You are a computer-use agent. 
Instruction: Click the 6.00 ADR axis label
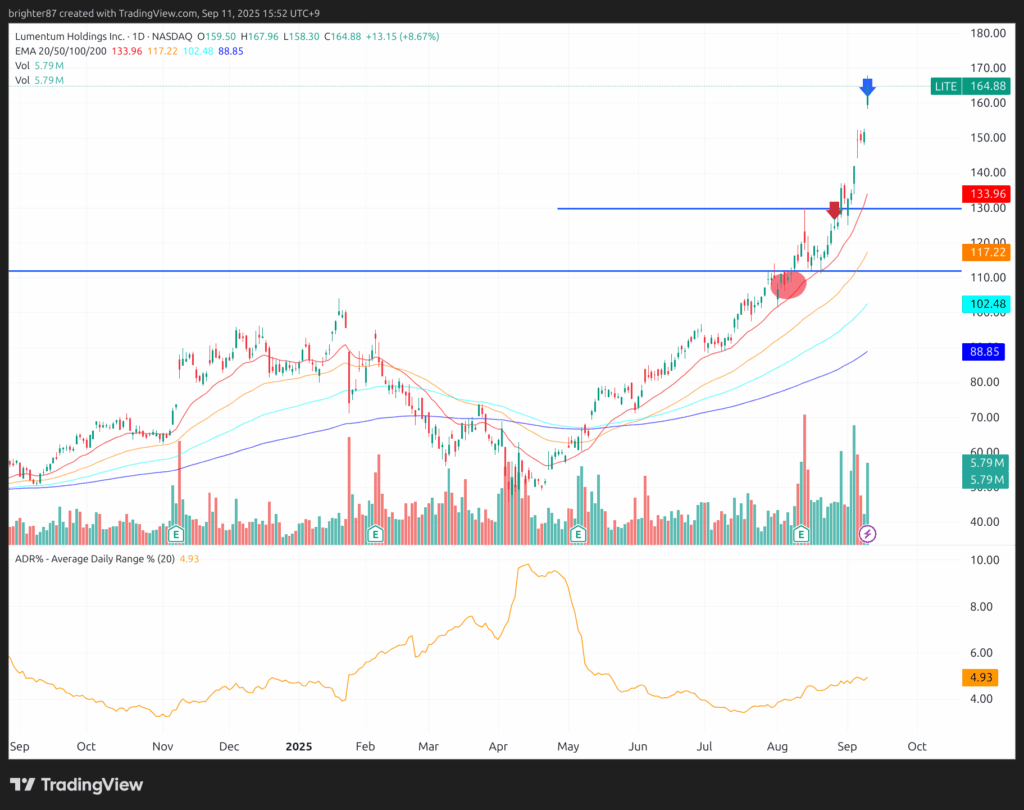click(x=982, y=653)
